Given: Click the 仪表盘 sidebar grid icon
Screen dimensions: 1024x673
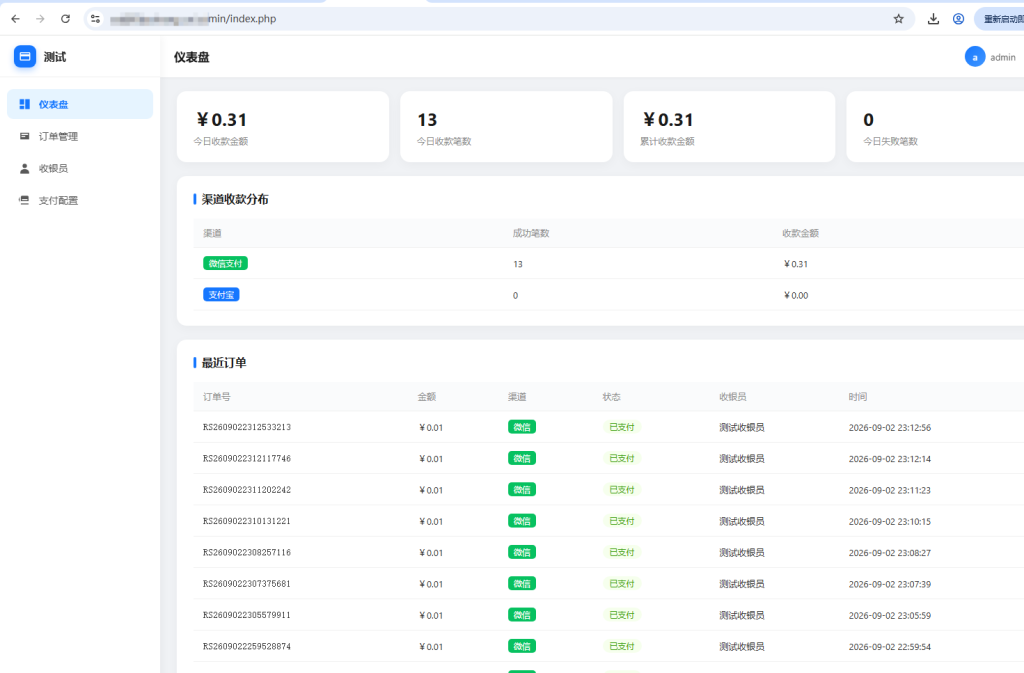Looking at the screenshot, I should [x=25, y=104].
